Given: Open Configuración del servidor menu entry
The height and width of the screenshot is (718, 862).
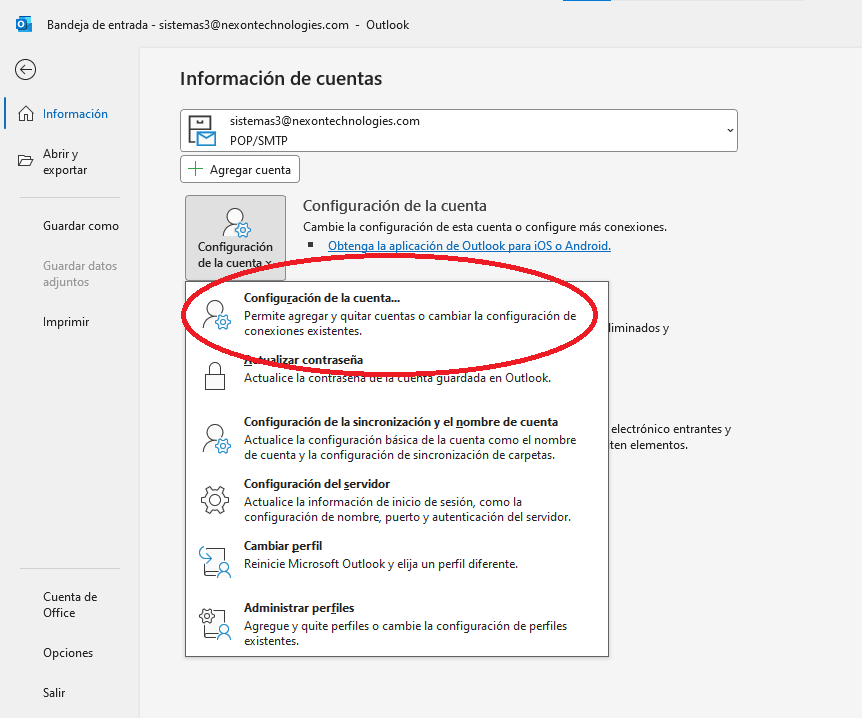Looking at the screenshot, I should tap(396, 500).
